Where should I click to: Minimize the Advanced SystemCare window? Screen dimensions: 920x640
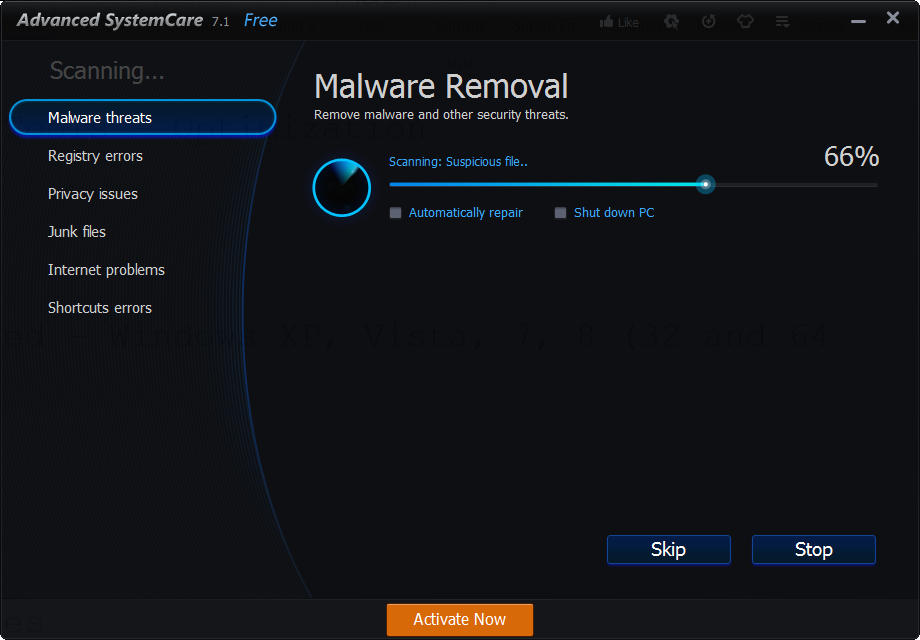(858, 22)
